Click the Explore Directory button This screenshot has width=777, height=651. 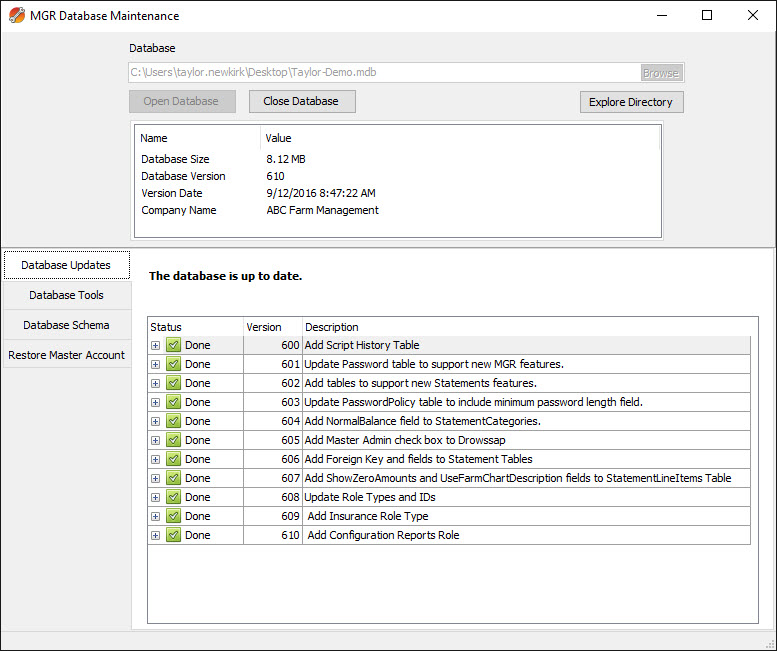pyautogui.click(x=631, y=102)
